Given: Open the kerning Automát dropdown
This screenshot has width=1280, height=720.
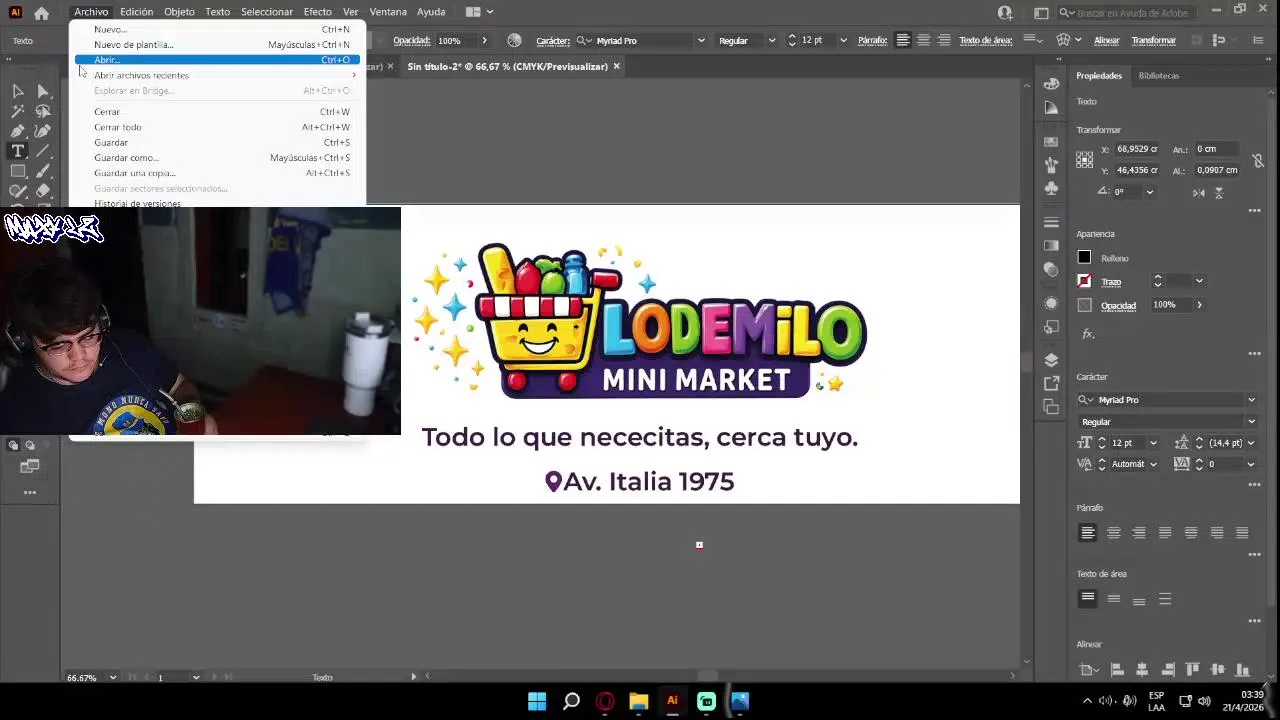Looking at the screenshot, I should click(1153, 464).
